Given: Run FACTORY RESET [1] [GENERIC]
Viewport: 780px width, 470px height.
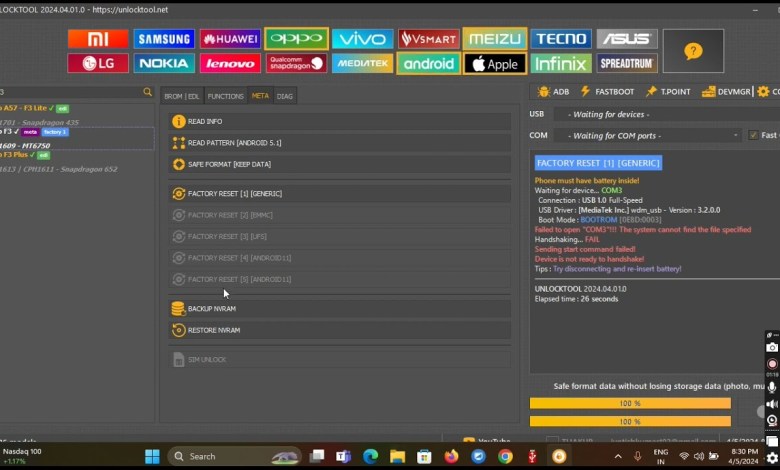Looking at the screenshot, I should click(x=340, y=193).
